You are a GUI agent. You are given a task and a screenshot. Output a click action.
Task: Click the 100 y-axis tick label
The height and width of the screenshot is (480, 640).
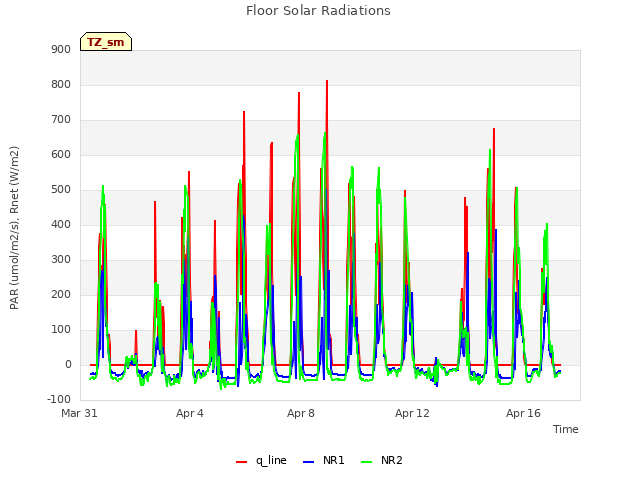point(61,330)
